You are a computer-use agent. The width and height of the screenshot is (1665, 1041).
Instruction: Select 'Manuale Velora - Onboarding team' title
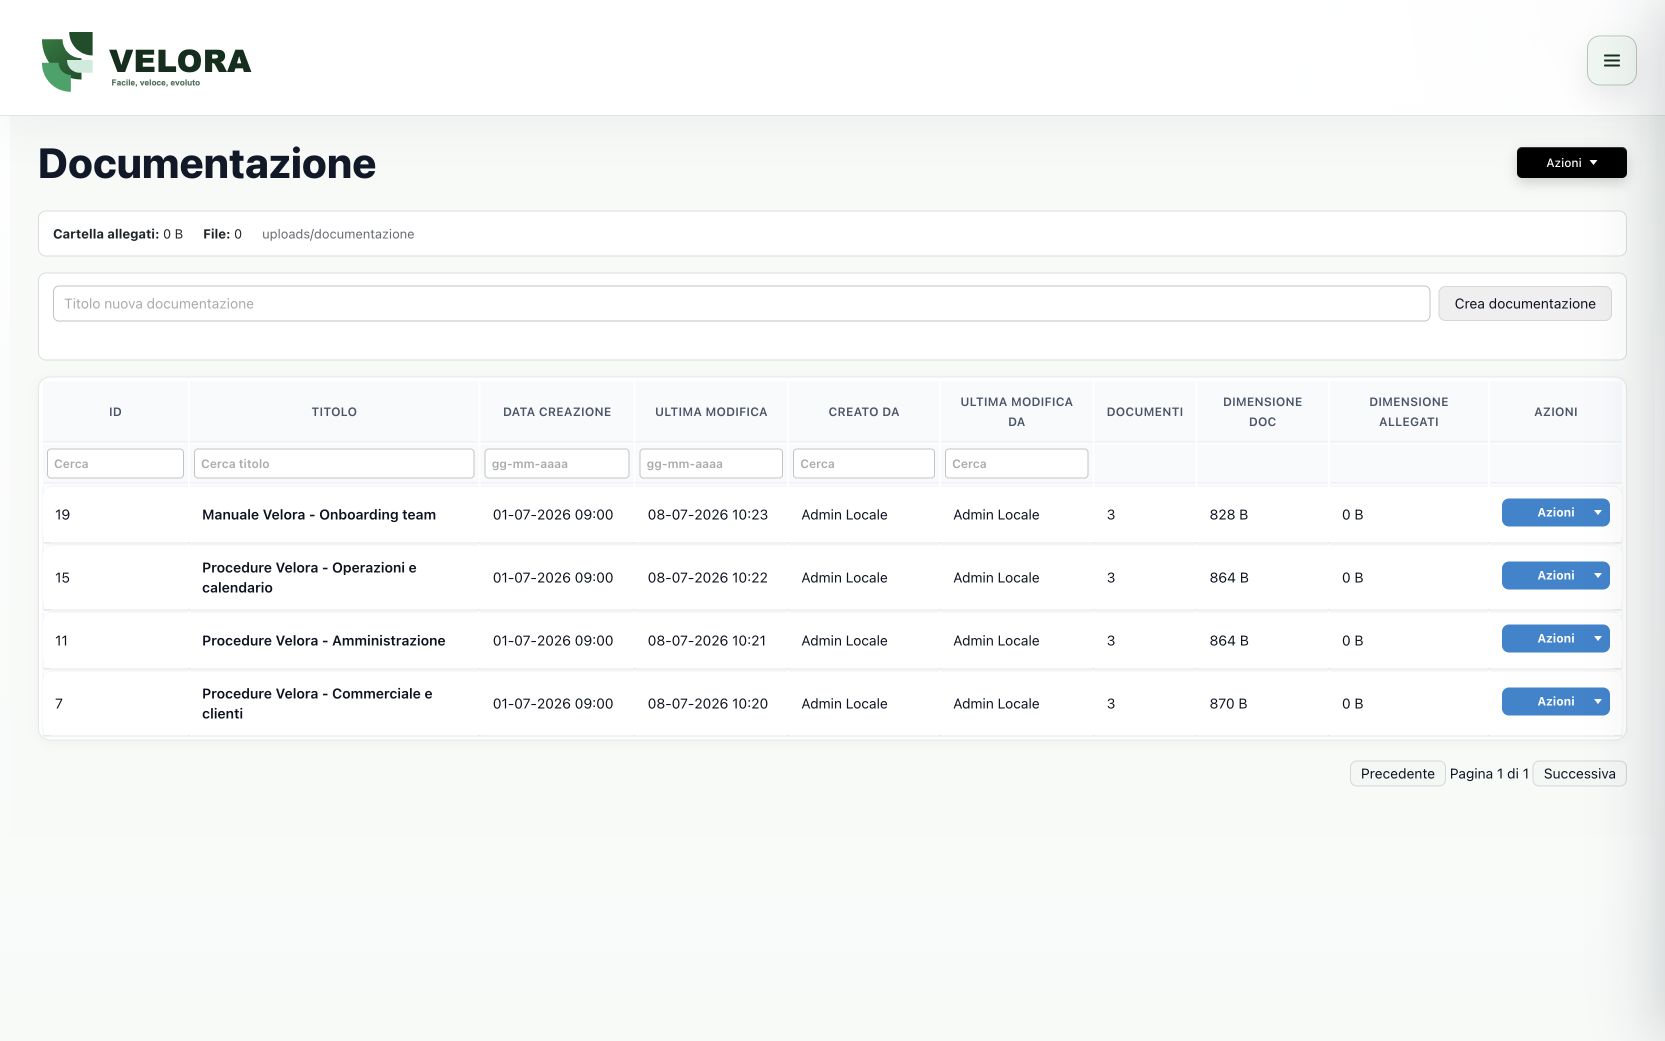click(x=319, y=515)
